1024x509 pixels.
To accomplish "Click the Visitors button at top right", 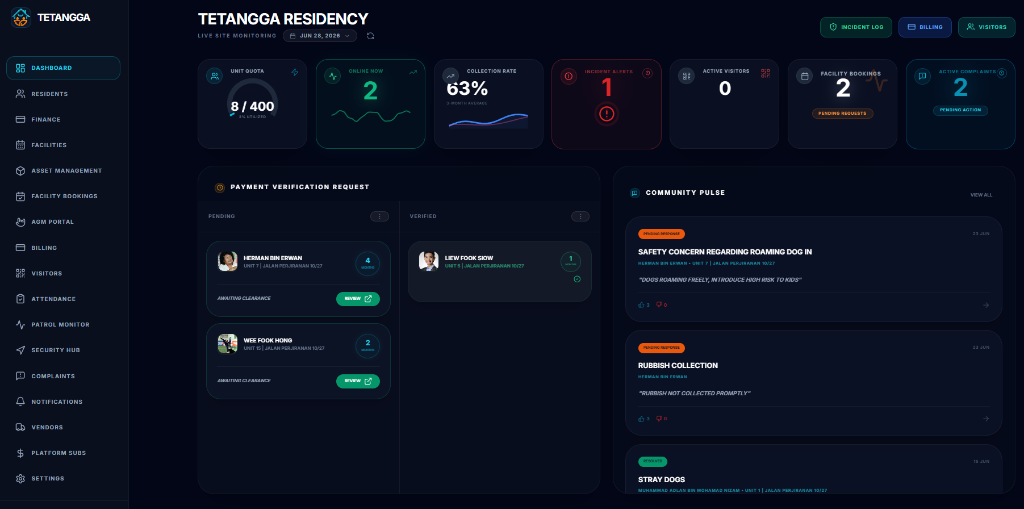I will pyautogui.click(x=987, y=27).
